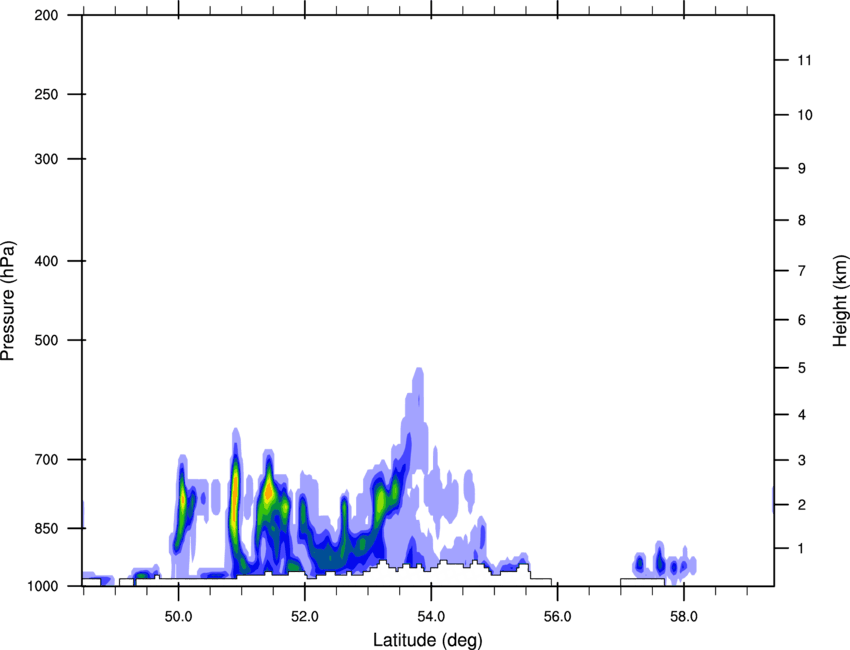Click the 500 pressure tick label
Viewport: 850px width, 650px height.
(x=47, y=340)
